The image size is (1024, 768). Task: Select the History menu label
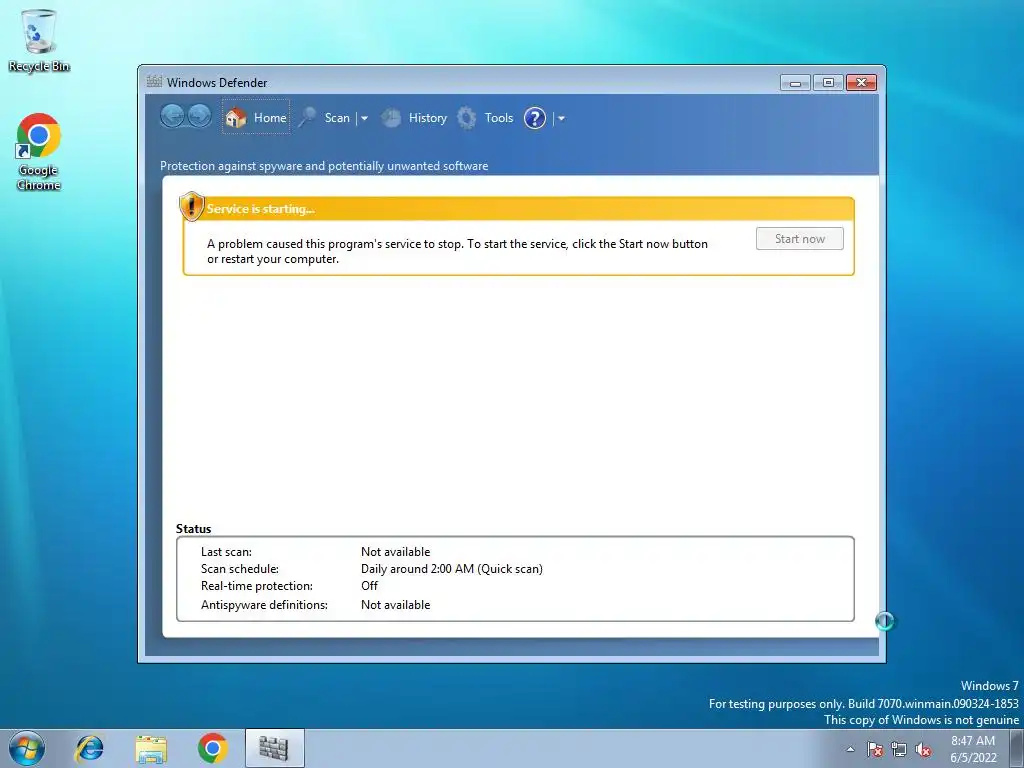[428, 118]
